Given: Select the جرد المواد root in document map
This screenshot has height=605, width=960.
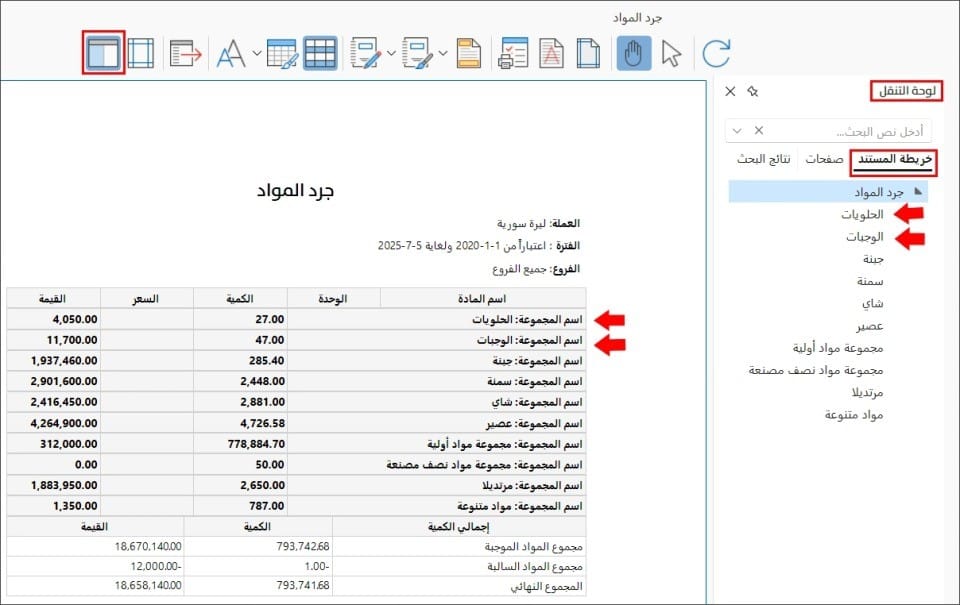Looking at the screenshot, I should pyautogui.click(x=879, y=192).
